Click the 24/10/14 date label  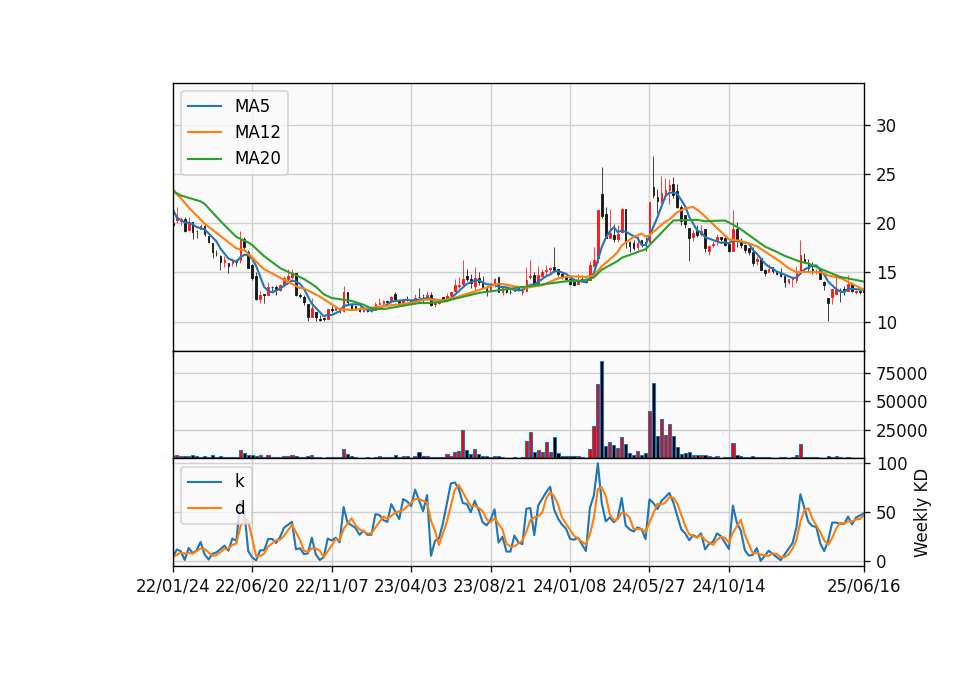click(729, 587)
